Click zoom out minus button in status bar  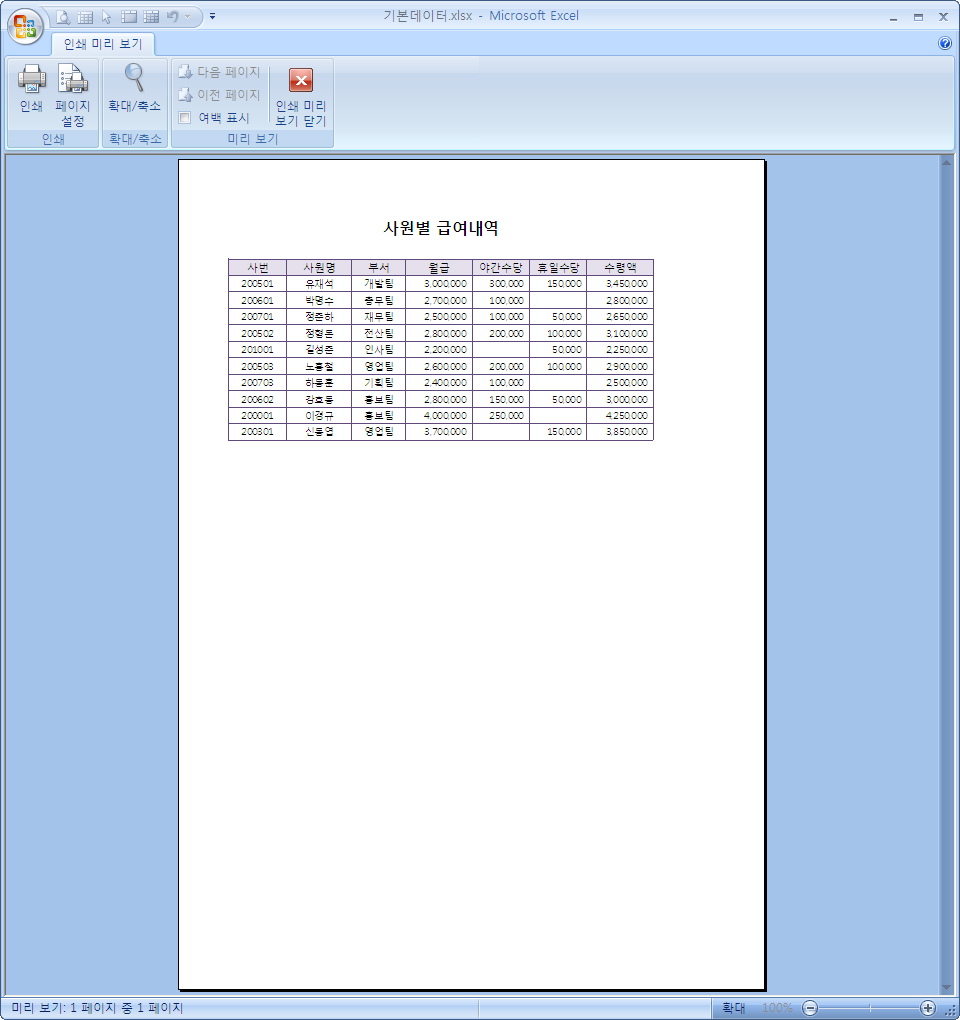pos(810,1008)
